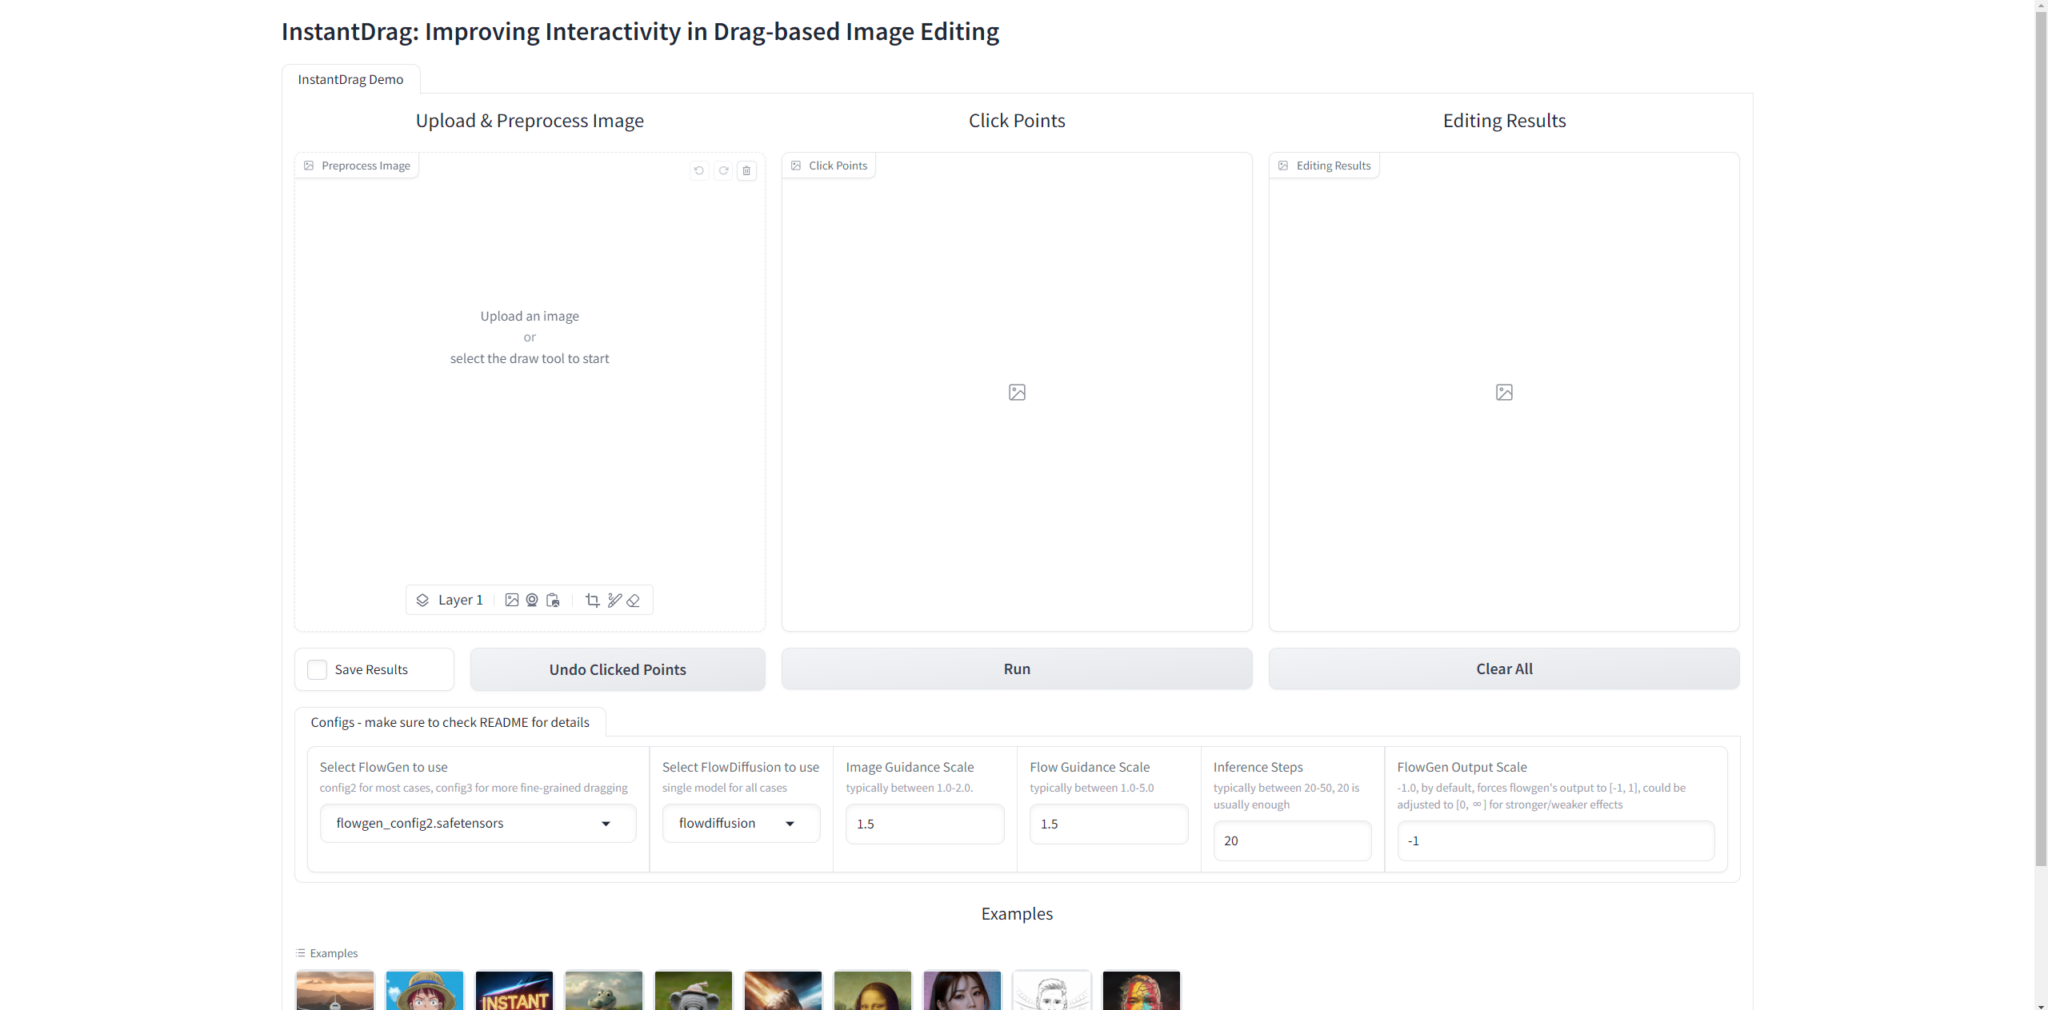Open the webcam capture option
2048x1010 pixels.
click(x=532, y=600)
